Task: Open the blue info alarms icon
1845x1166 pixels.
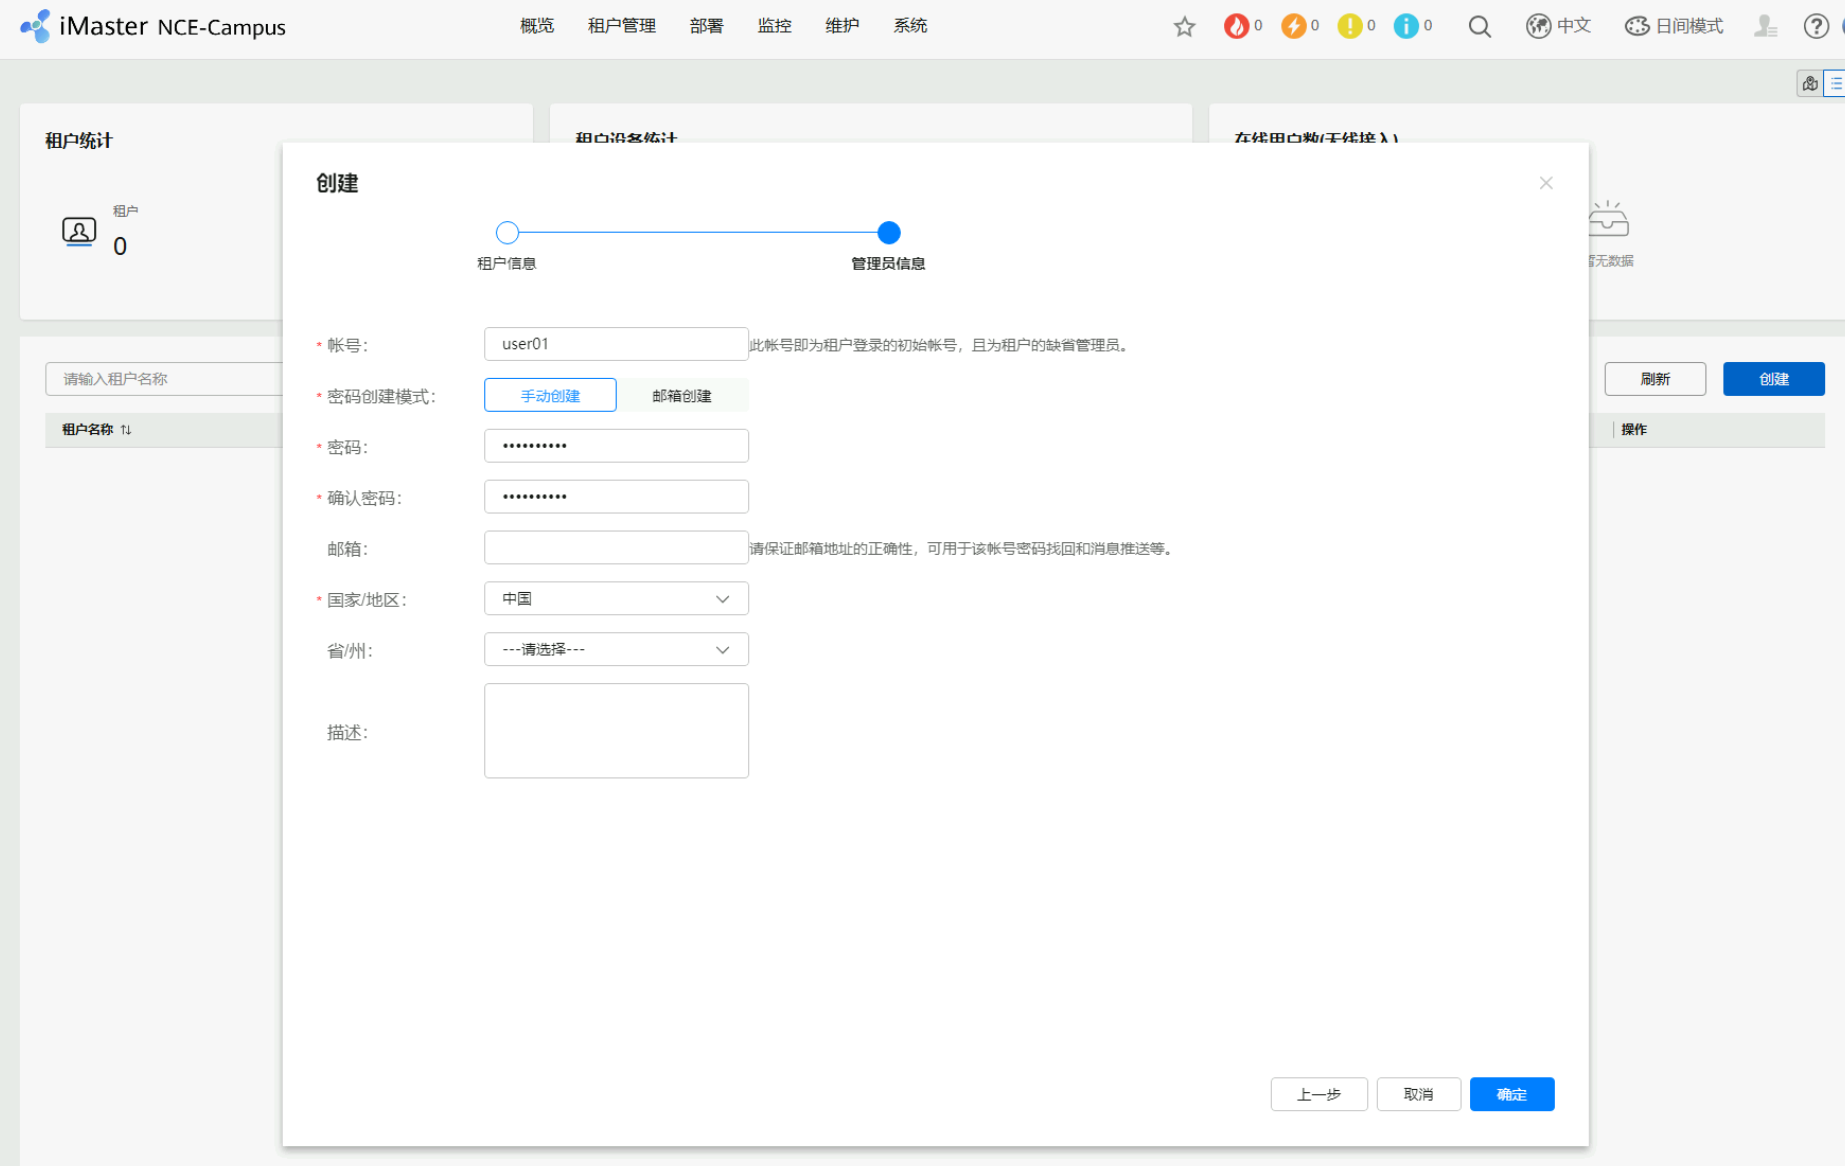Action: click(x=1405, y=26)
